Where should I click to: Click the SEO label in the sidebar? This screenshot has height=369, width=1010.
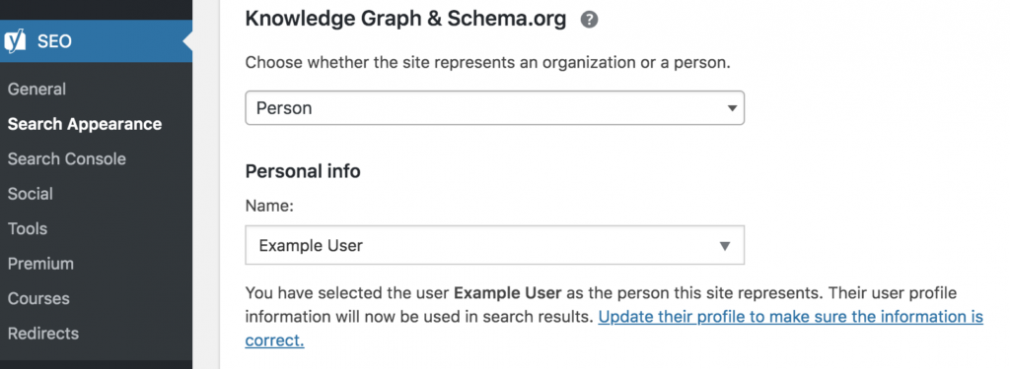[x=54, y=41]
